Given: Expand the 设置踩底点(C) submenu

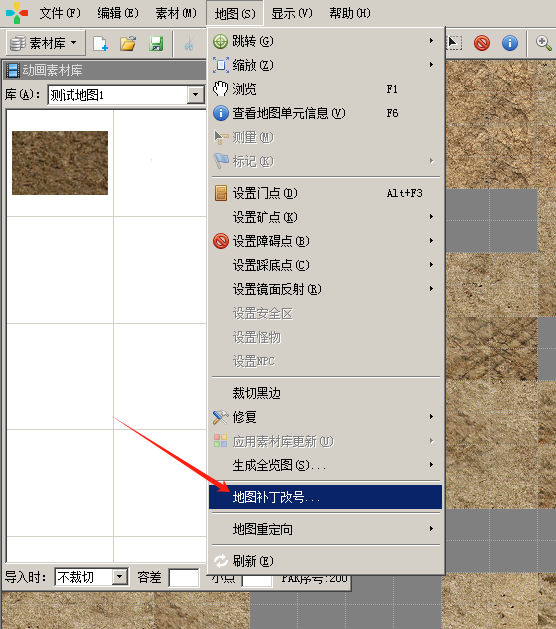Looking at the screenshot, I should click(x=325, y=265).
